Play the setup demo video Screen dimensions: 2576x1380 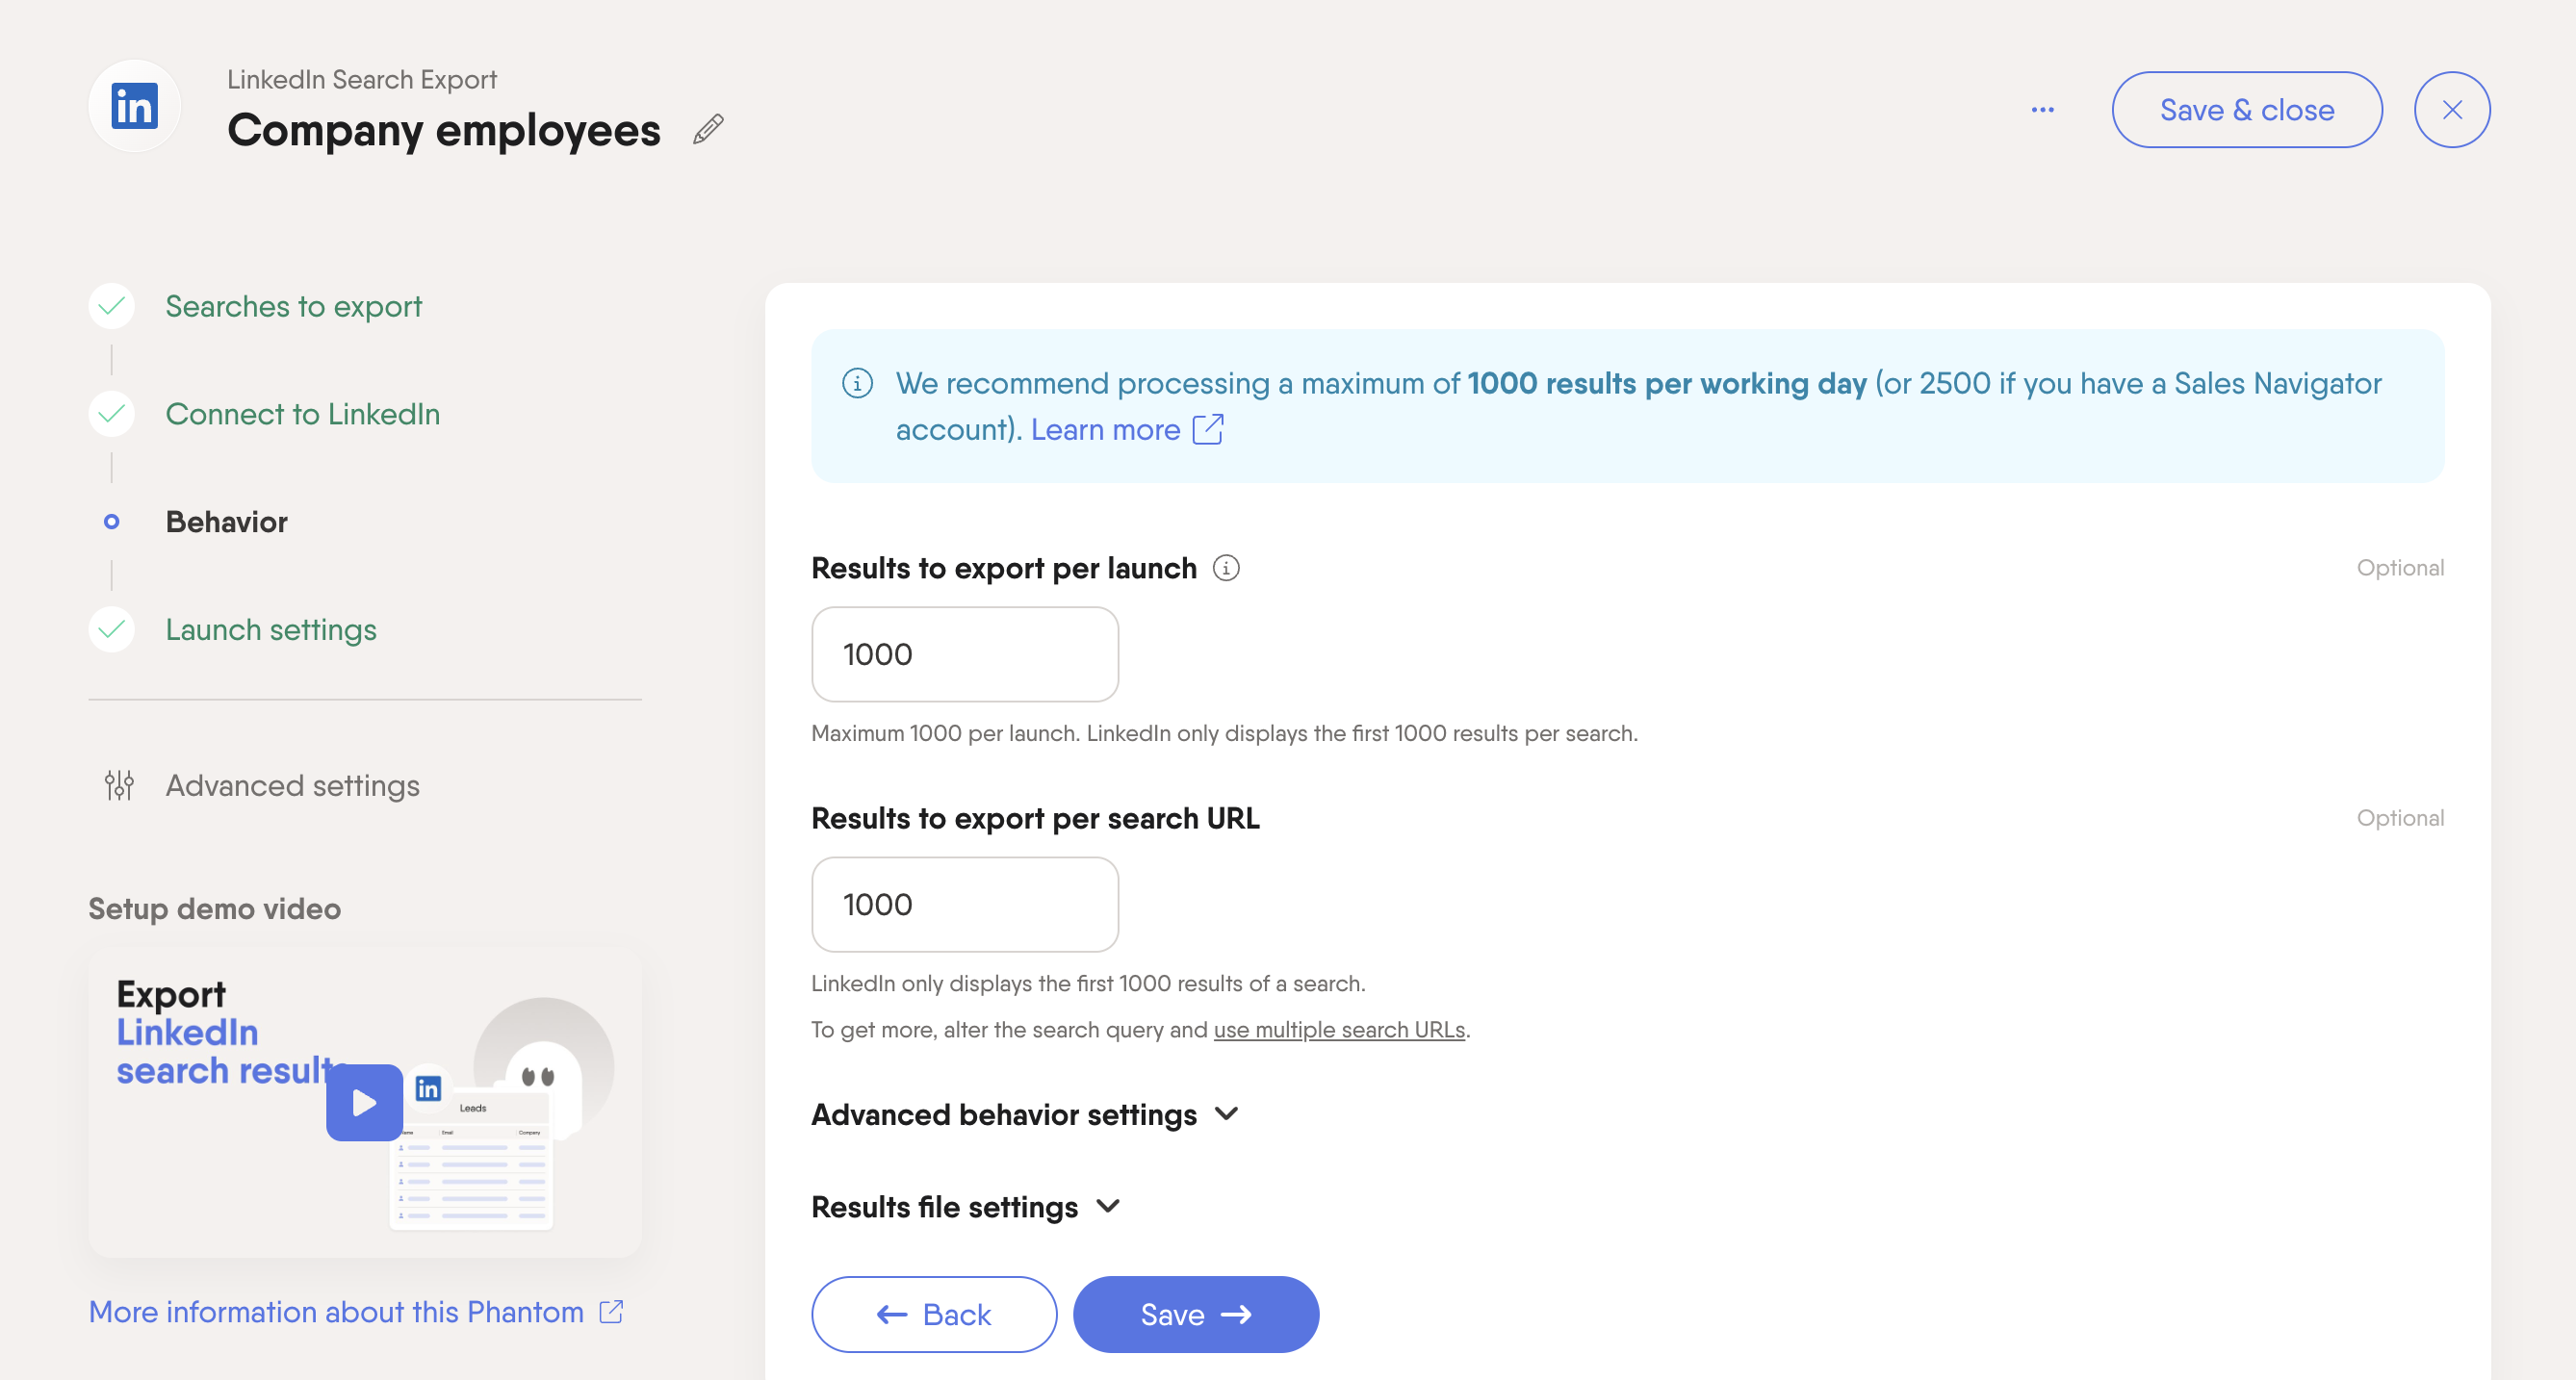(x=364, y=1103)
